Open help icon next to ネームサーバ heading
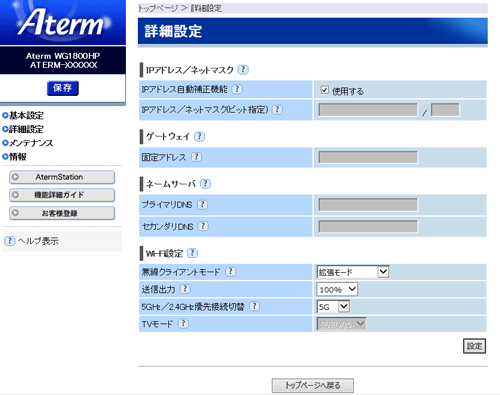The height and width of the screenshot is (395, 500). pos(205,184)
